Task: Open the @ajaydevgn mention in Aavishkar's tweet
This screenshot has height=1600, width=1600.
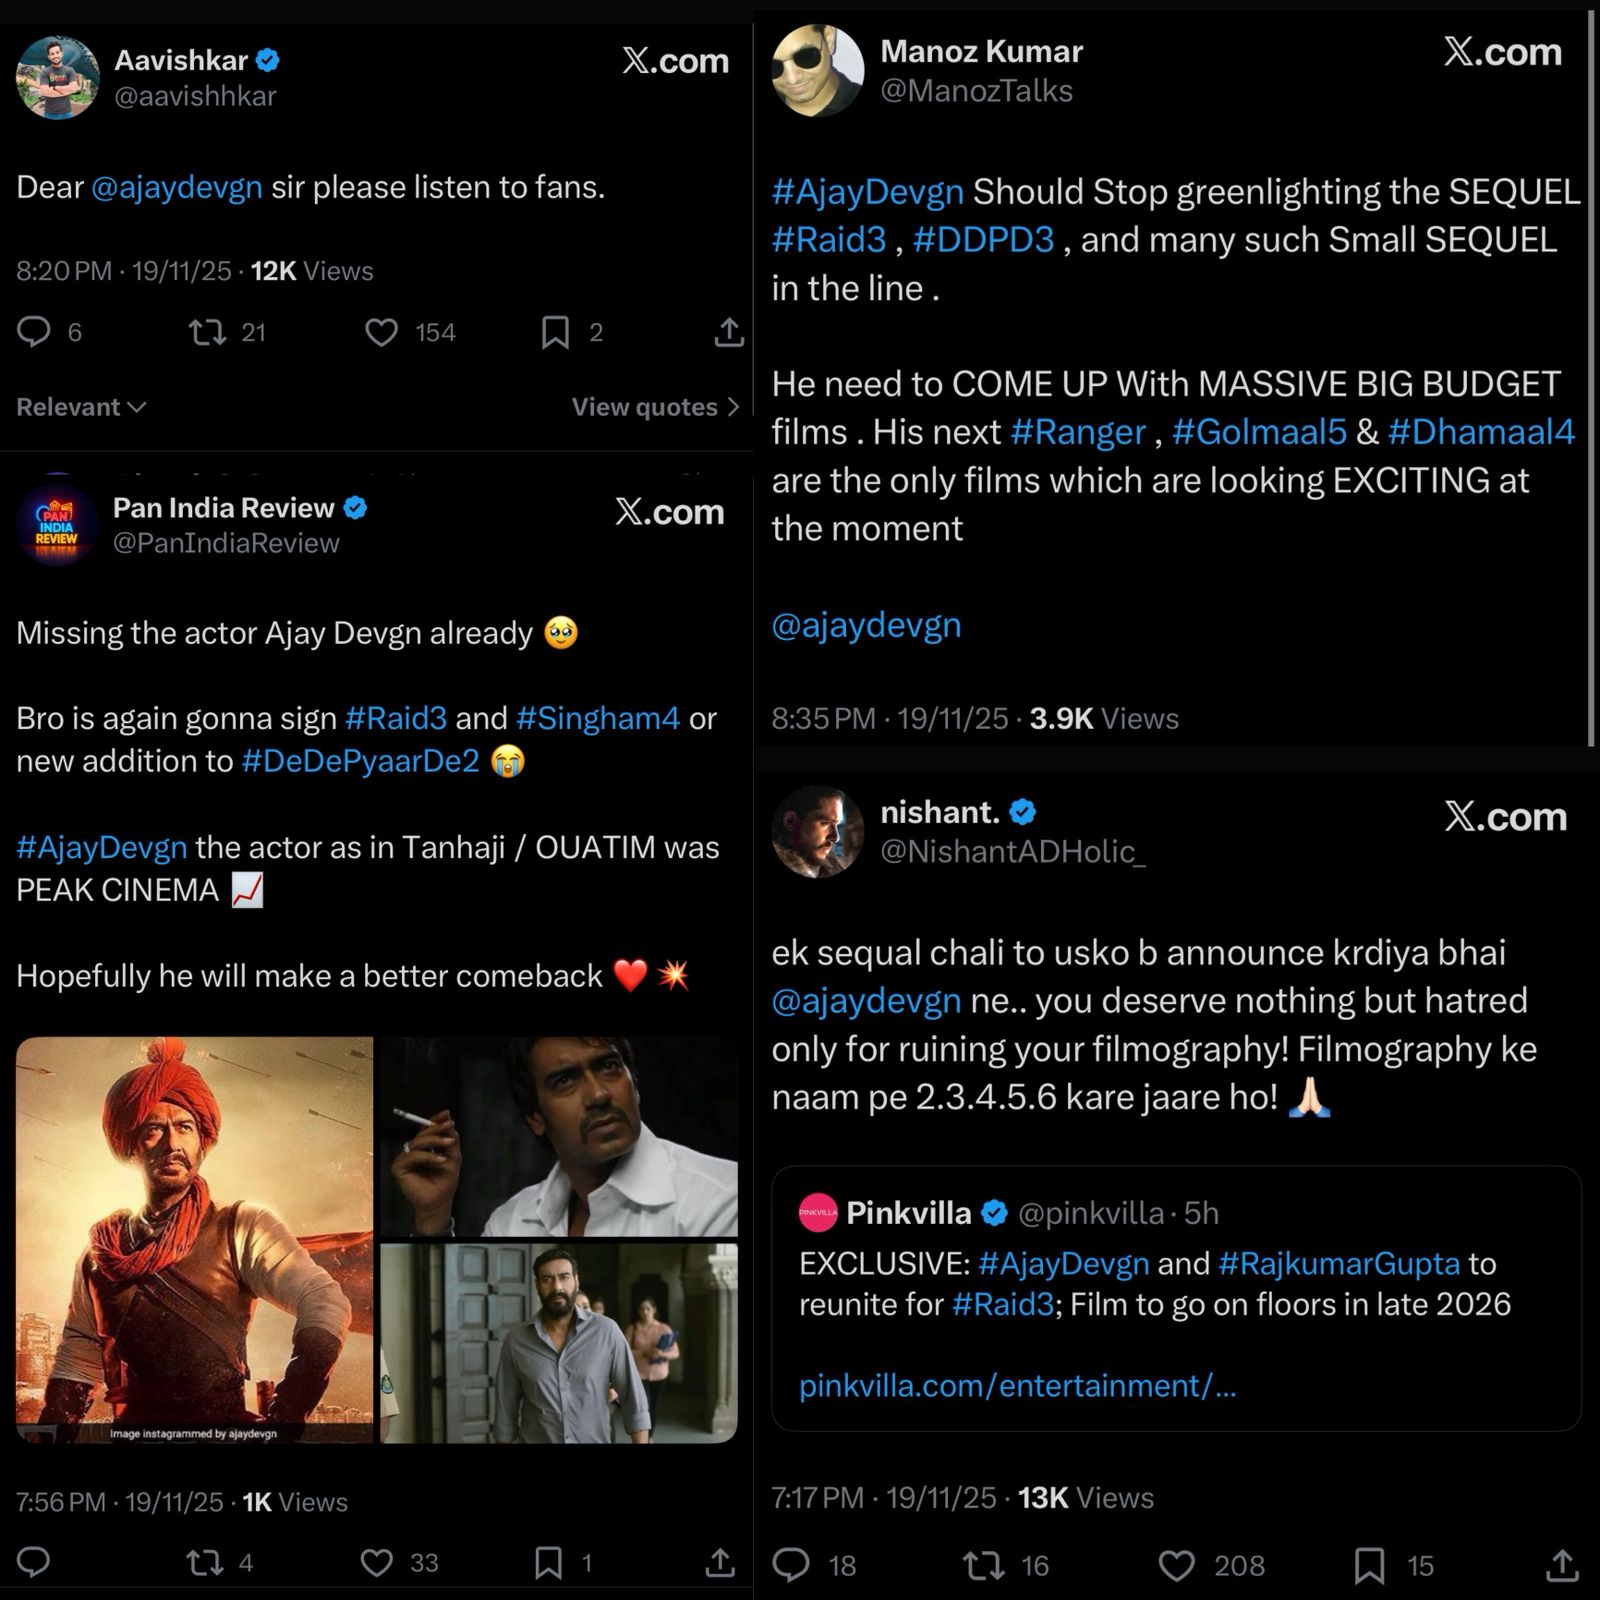Action: [x=177, y=188]
